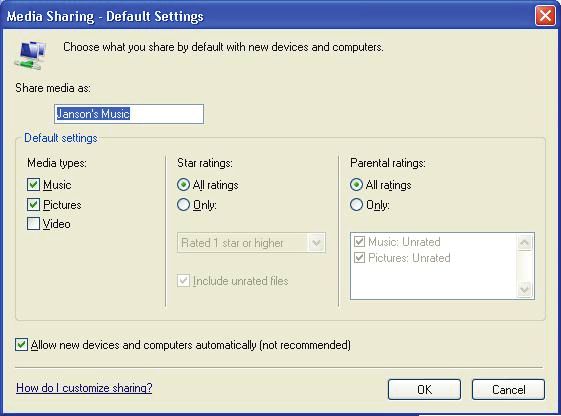Toggle Include unrated files checkbox
The image size is (561, 416).
pos(184,281)
